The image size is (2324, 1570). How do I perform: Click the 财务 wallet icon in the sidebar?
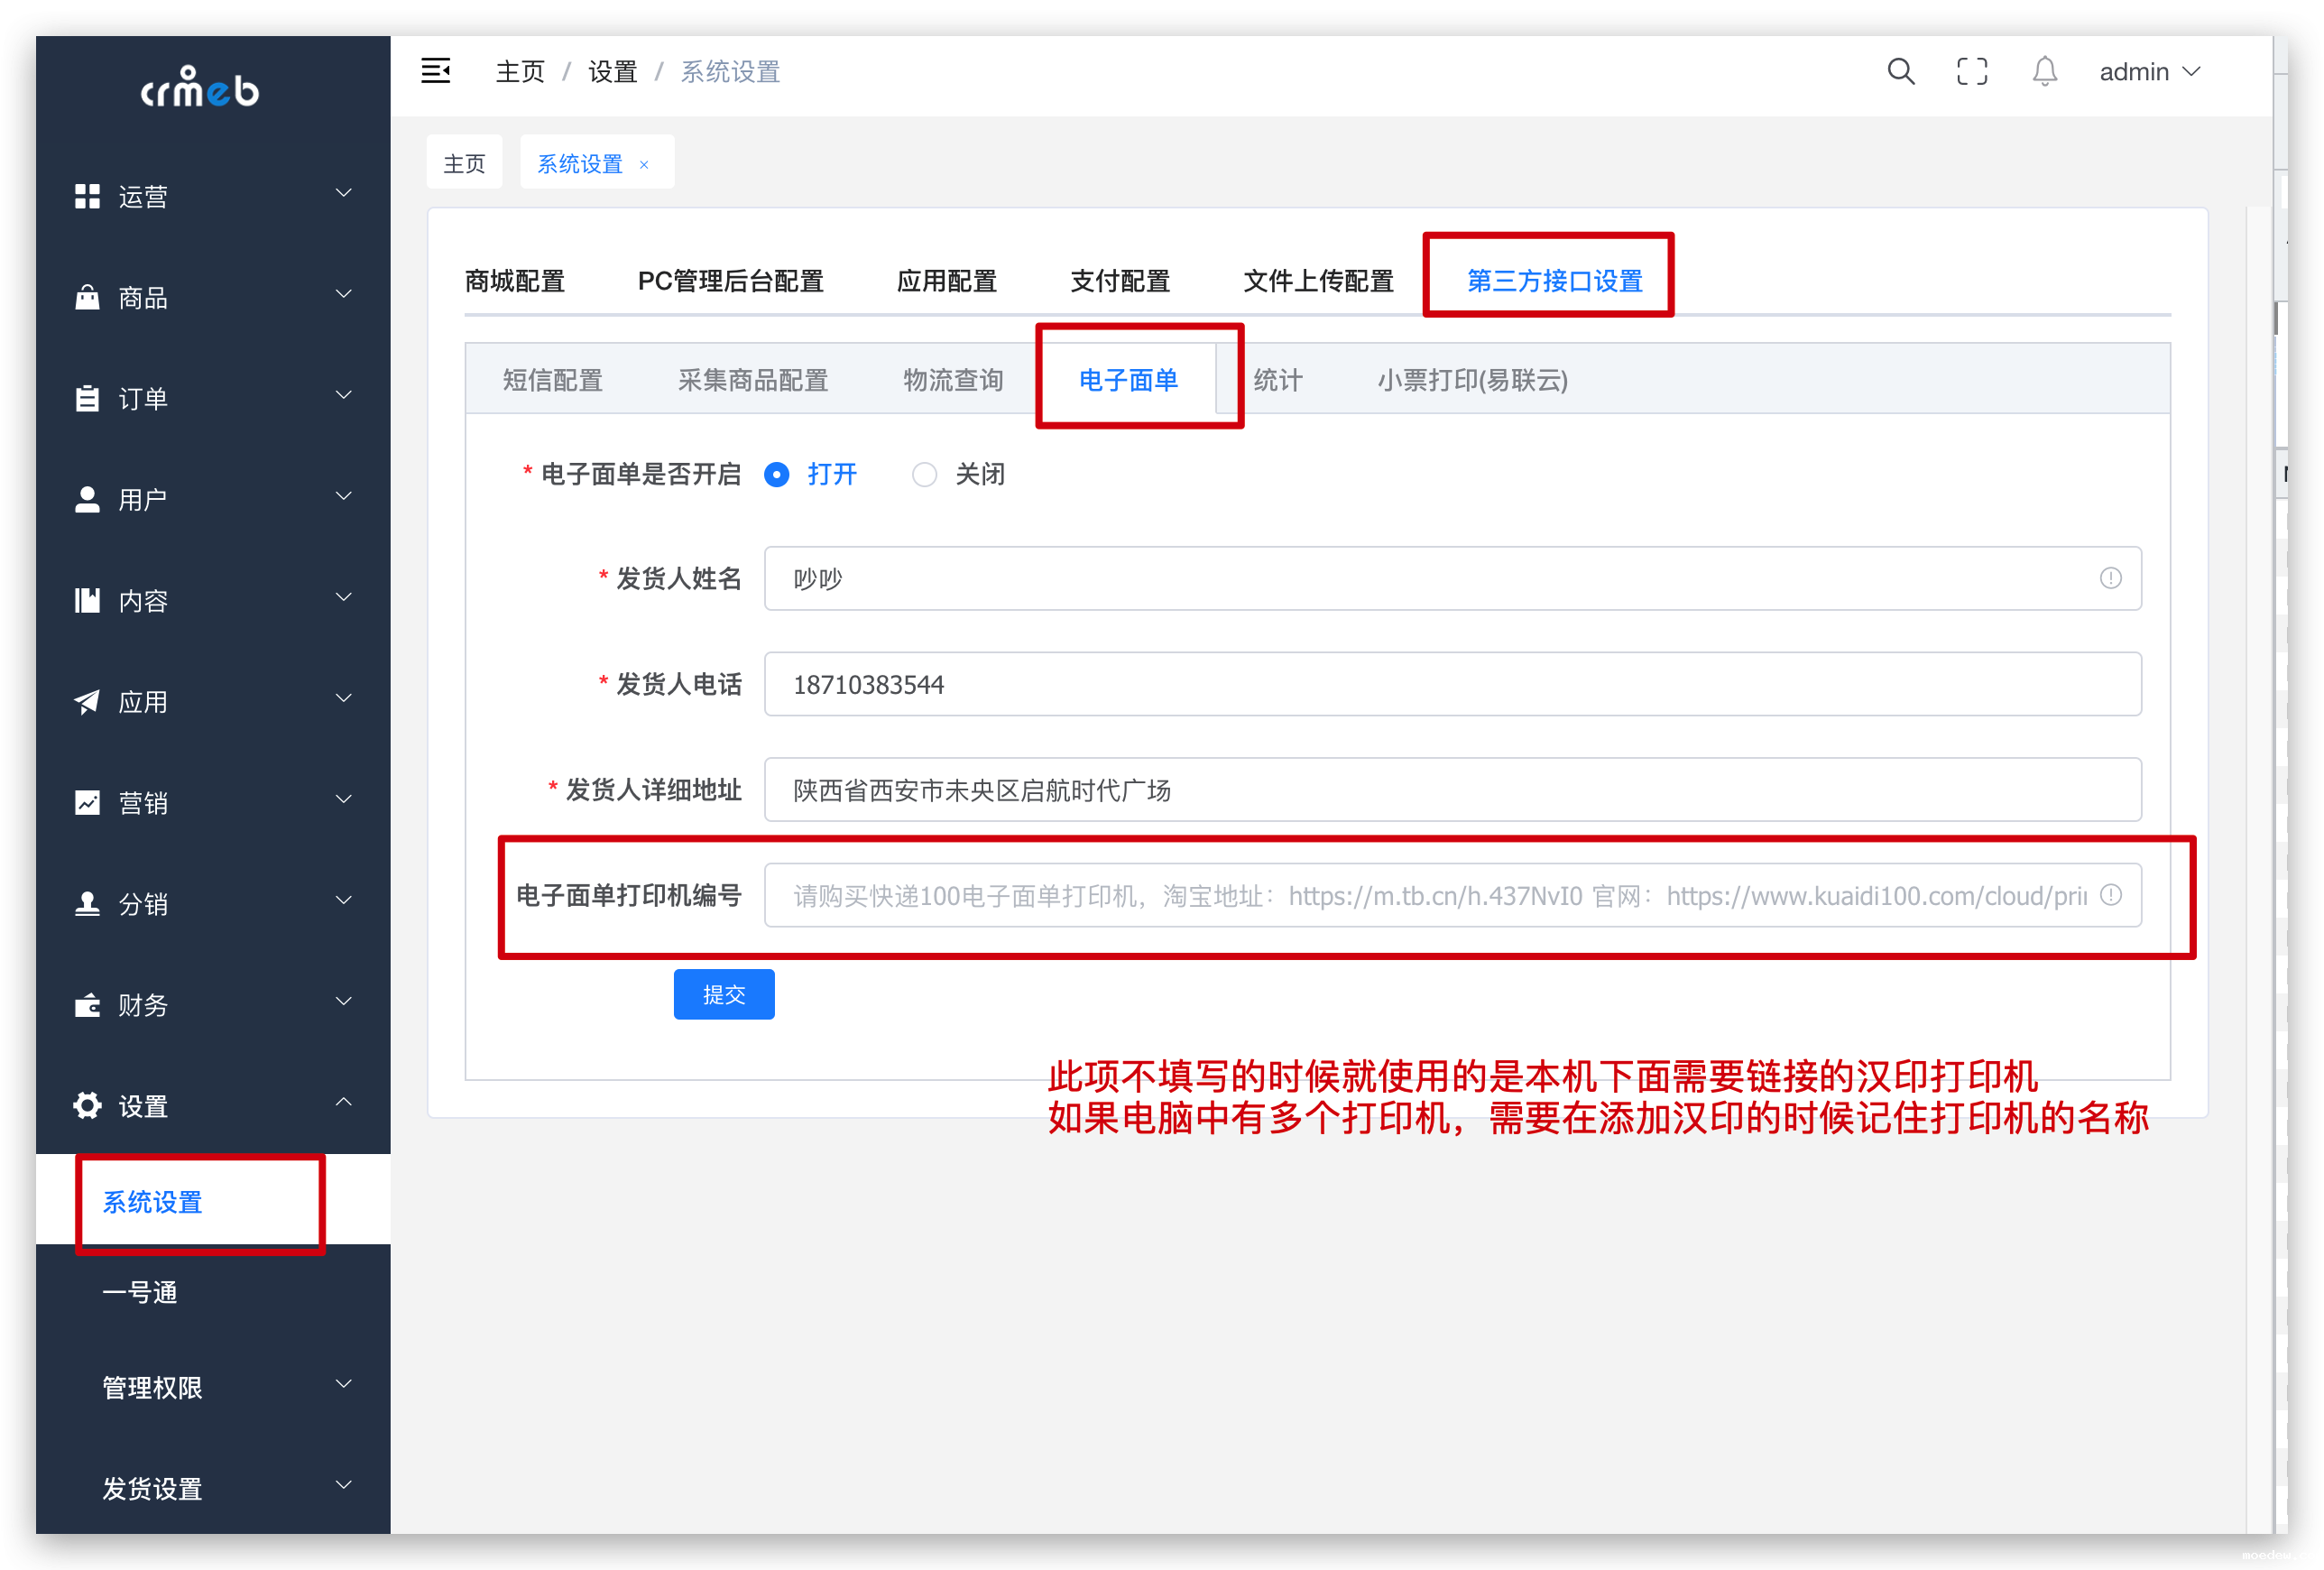(87, 1004)
